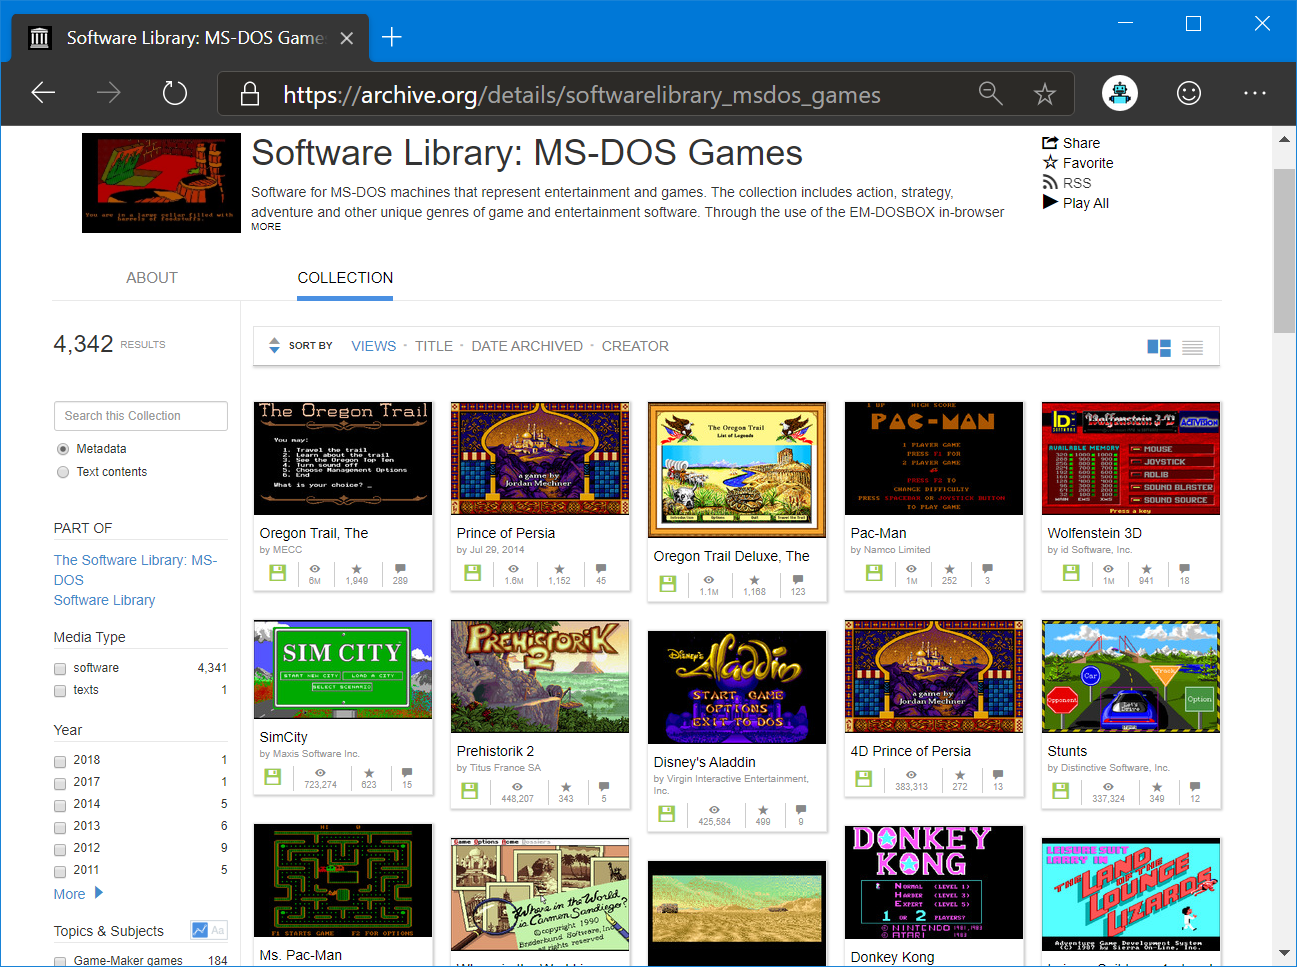This screenshot has width=1297, height=967.
Task: Open a new browser tab
Action: click(x=392, y=37)
